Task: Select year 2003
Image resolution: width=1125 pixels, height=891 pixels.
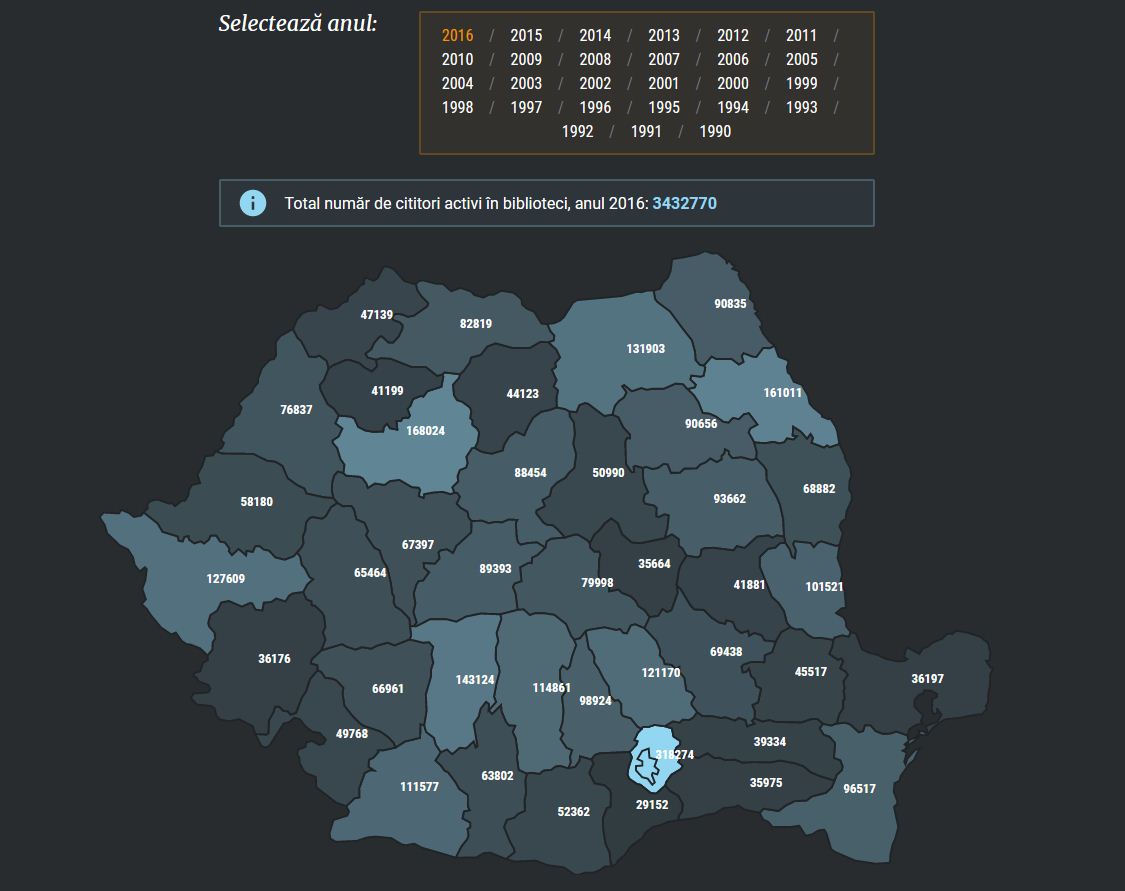Action: pos(526,83)
